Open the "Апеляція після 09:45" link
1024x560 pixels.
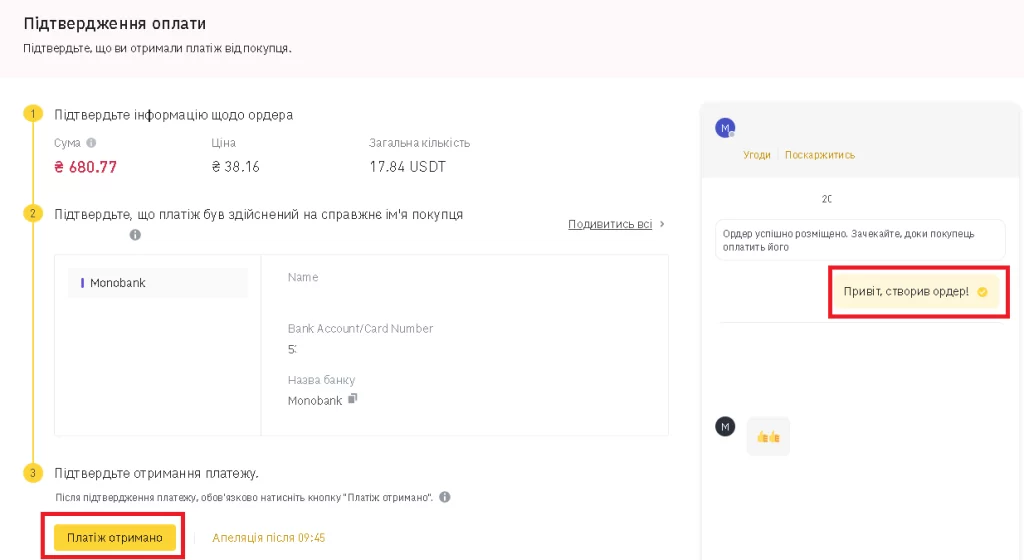click(x=268, y=538)
